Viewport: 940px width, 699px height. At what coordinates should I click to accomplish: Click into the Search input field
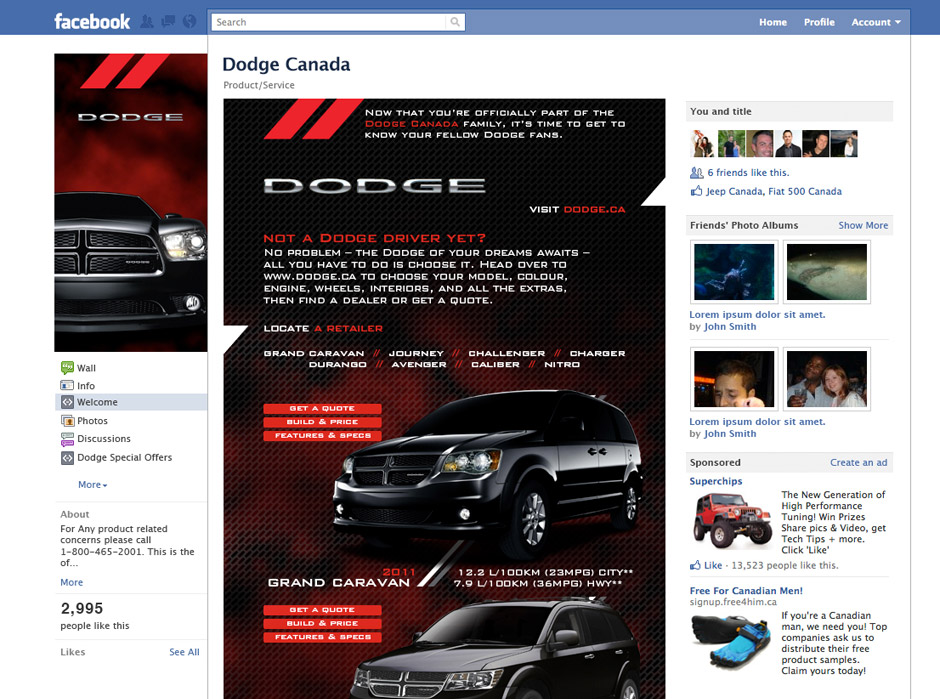[x=329, y=22]
